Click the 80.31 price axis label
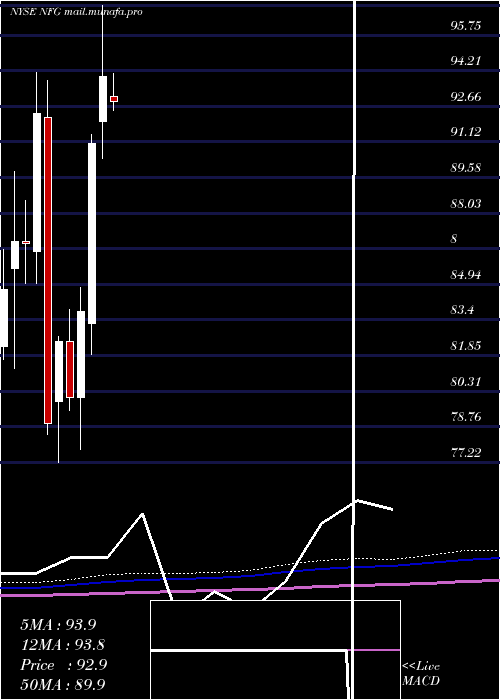 tap(466, 382)
